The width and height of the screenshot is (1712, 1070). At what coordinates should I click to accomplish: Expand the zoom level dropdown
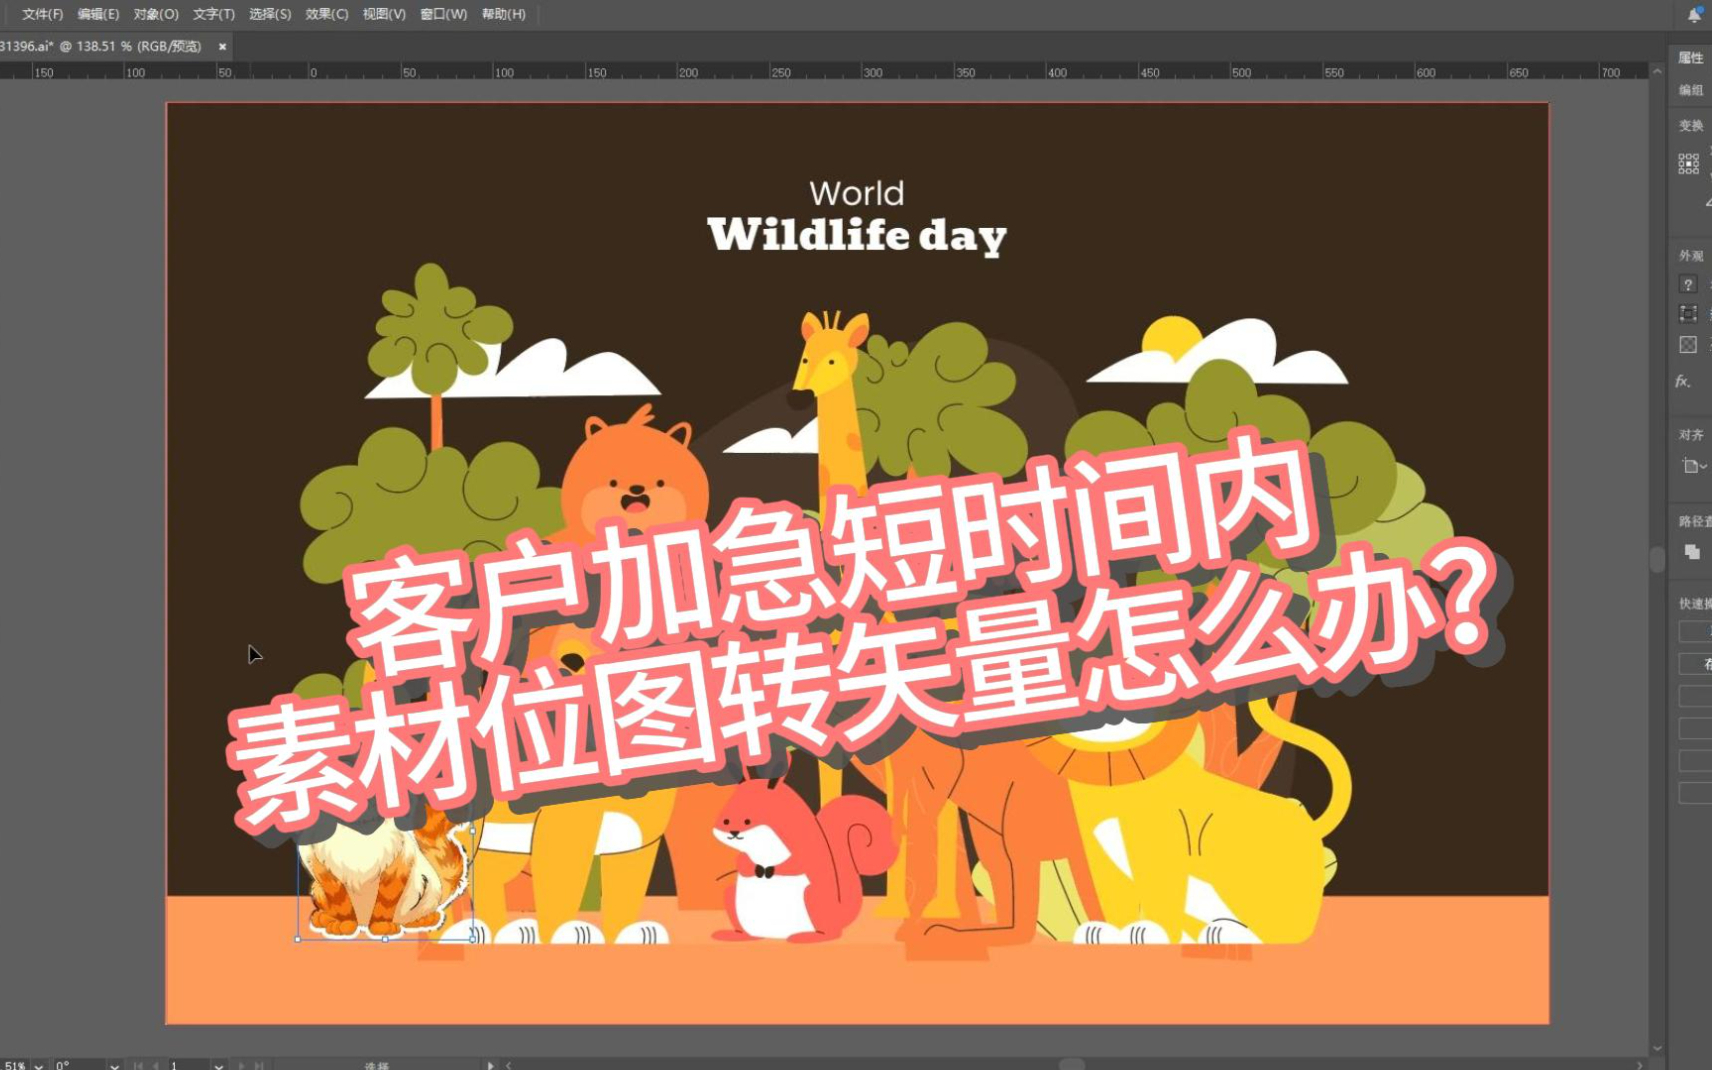(x=39, y=1065)
